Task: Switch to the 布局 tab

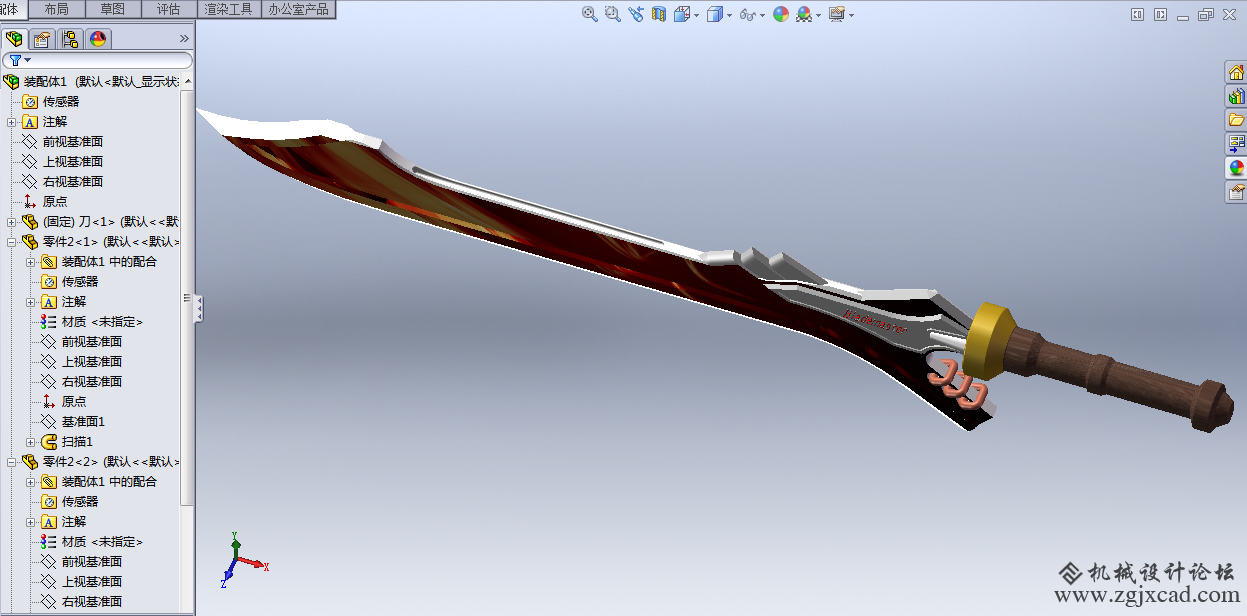Action: 57,9
